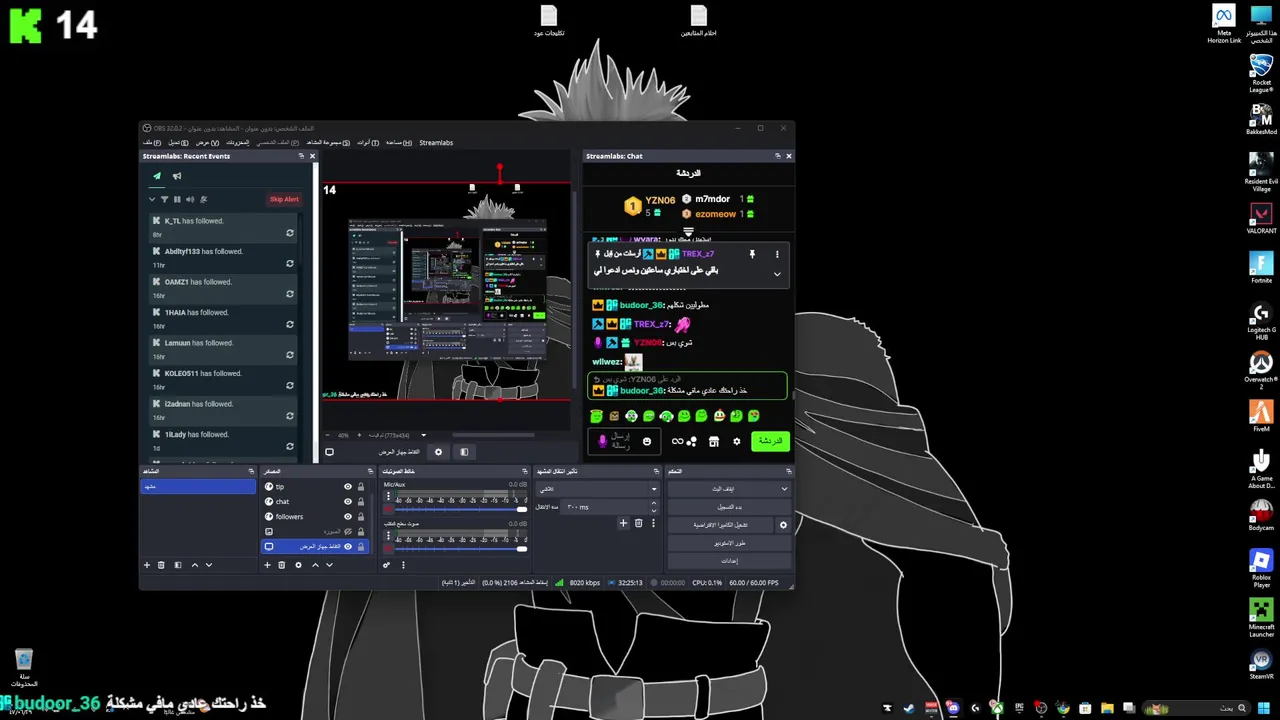Open the Recent Events send (paper plane) tab

pos(157,176)
